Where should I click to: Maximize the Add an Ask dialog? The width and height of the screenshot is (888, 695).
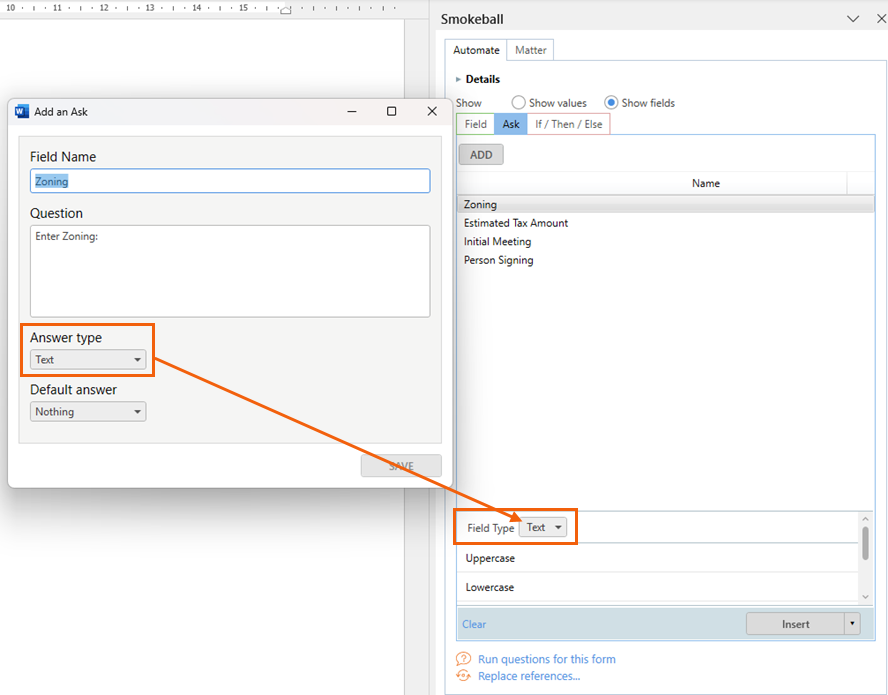[x=391, y=112]
